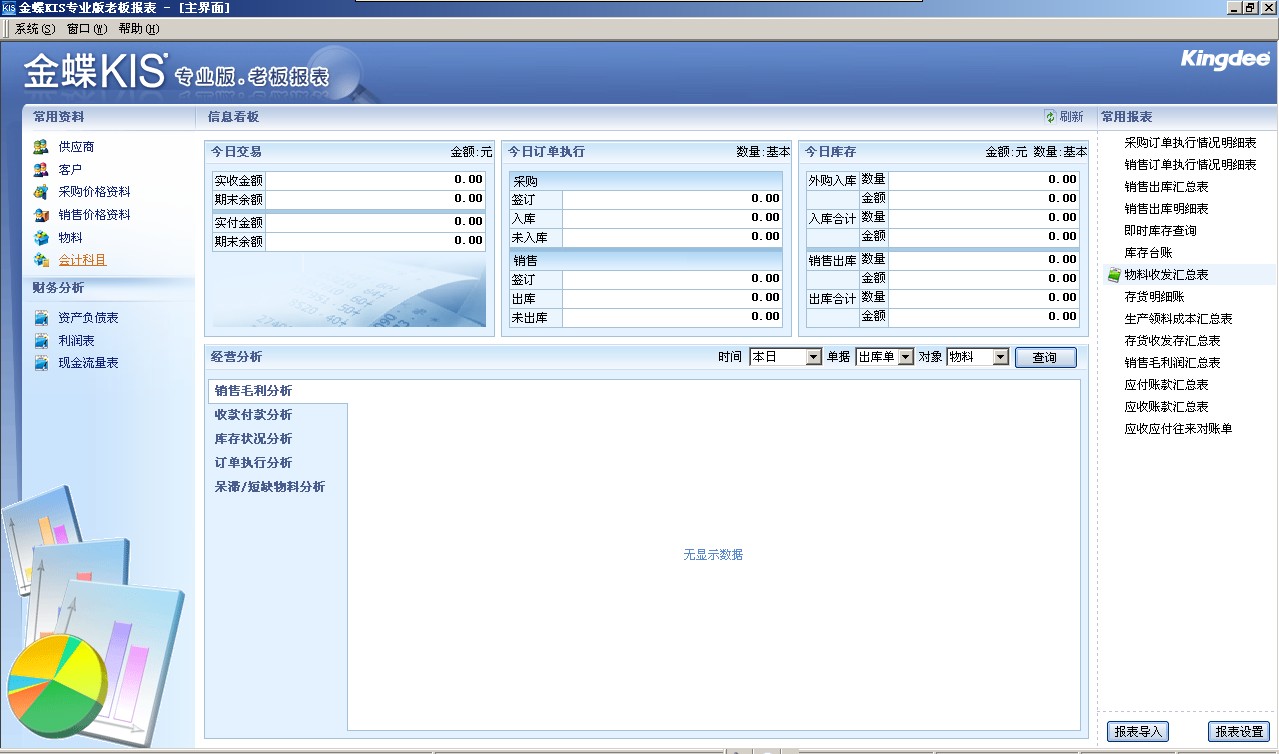Screen dimensions: 1279x754
Task: Click the 刷新 refresh link
Action: [1071, 117]
